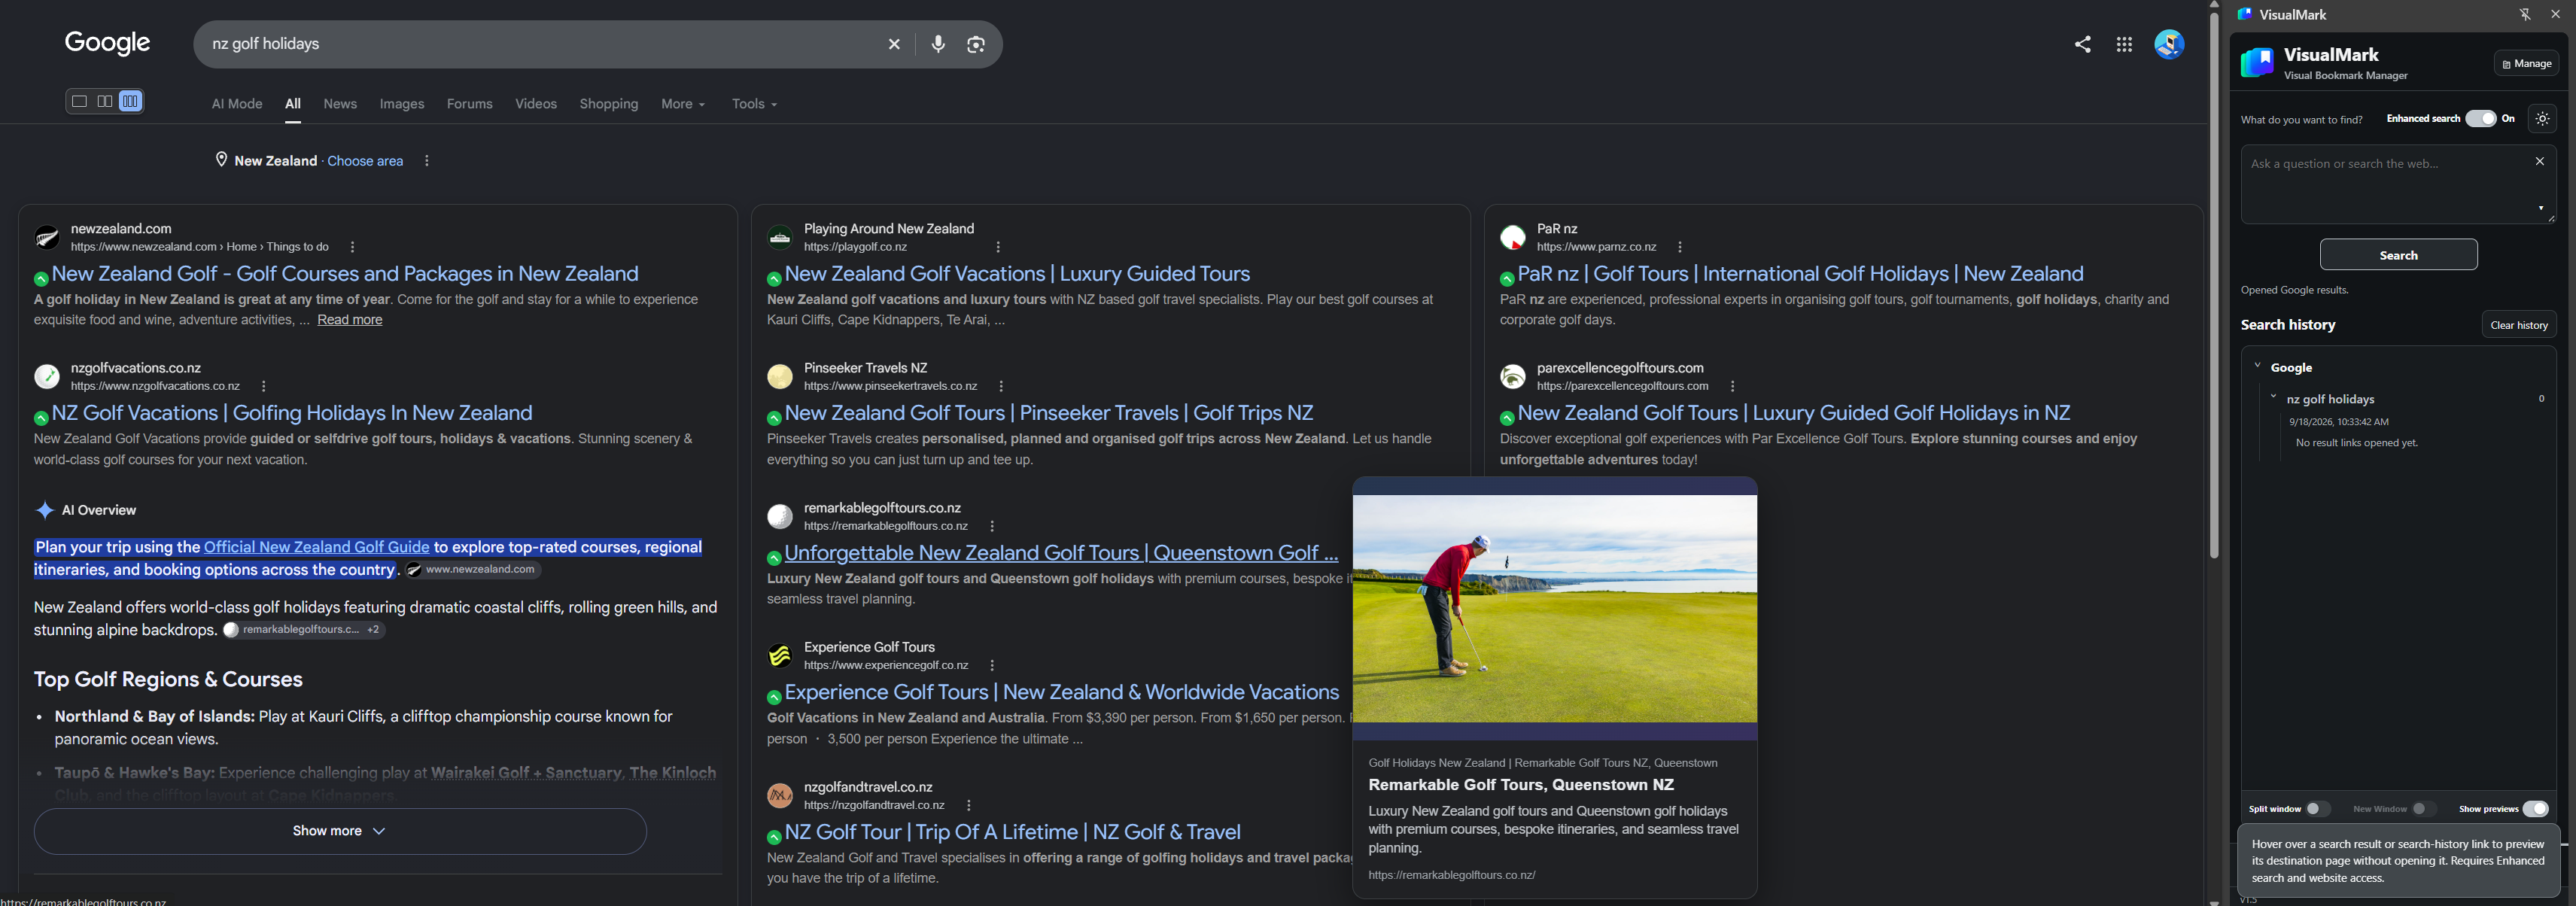Viewport: 2576px width, 906px height.
Task: Open the Tools dropdown
Action: (x=754, y=104)
